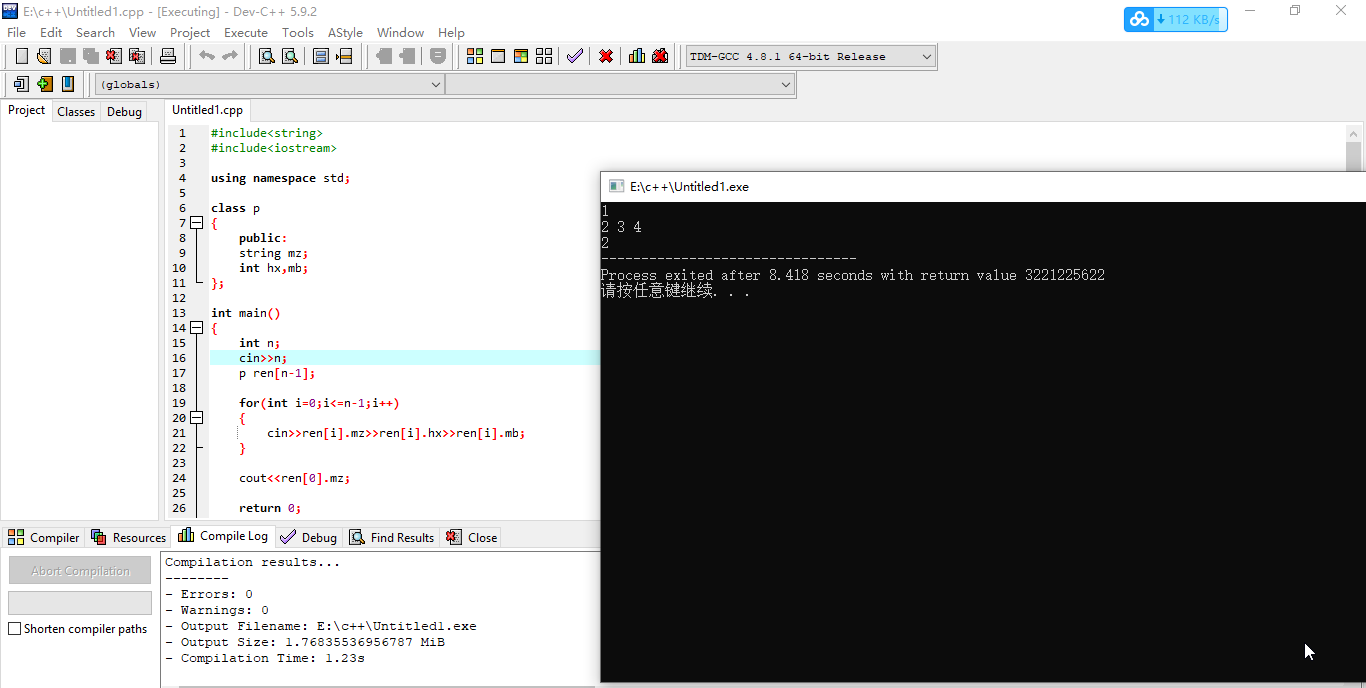This screenshot has height=688, width=1366.
Task: Open the Edit menu
Action: click(x=51, y=32)
